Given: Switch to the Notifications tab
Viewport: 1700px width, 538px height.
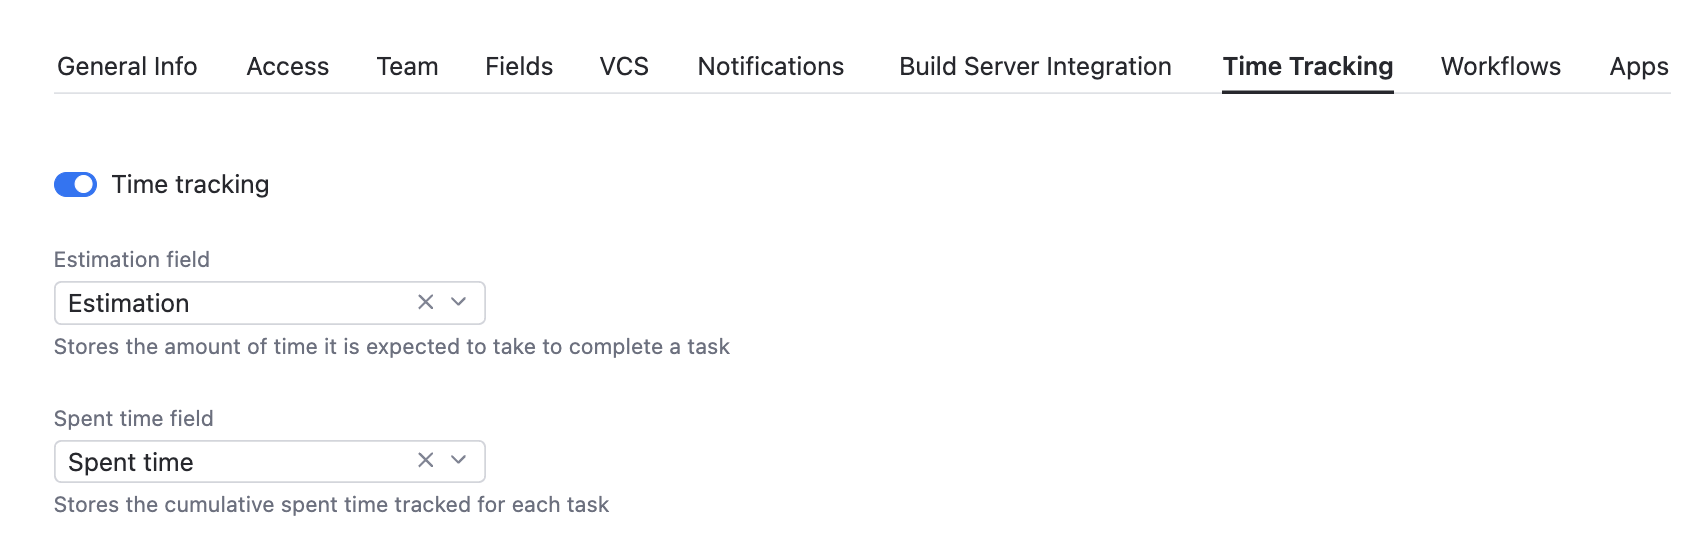Looking at the screenshot, I should pos(771,67).
